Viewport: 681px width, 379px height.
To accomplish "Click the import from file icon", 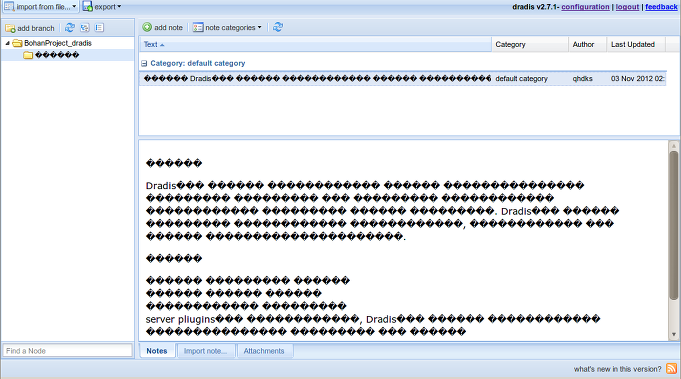I will pos(9,7).
